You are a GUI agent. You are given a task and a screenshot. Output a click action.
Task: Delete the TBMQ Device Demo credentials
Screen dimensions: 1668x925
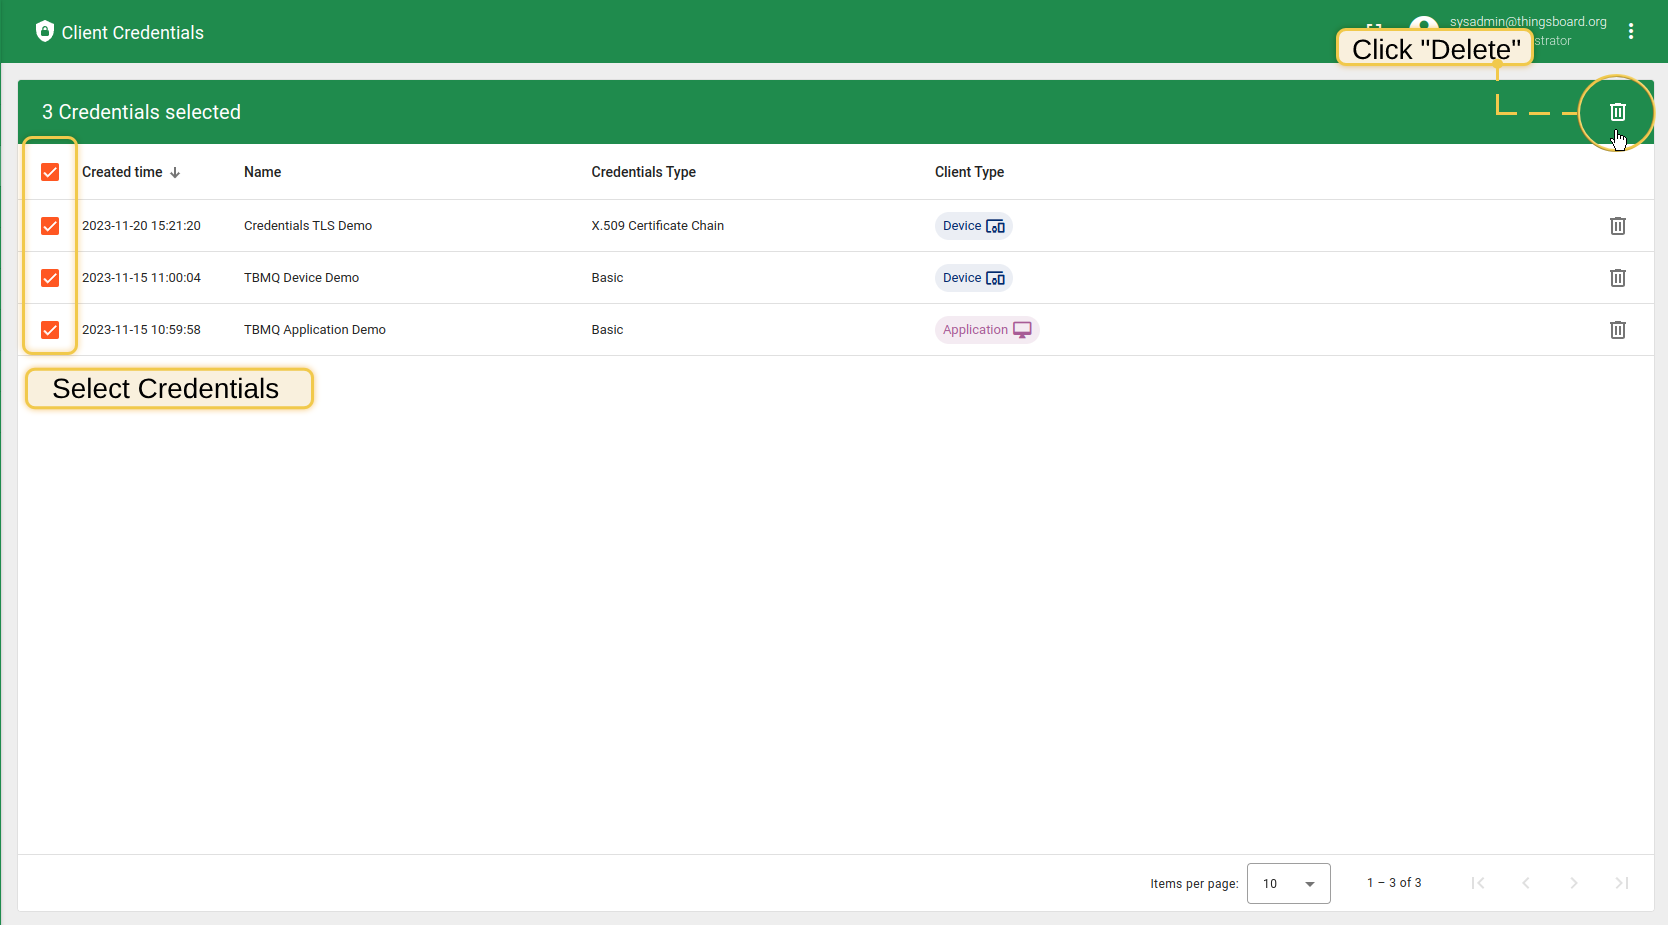point(1617,278)
